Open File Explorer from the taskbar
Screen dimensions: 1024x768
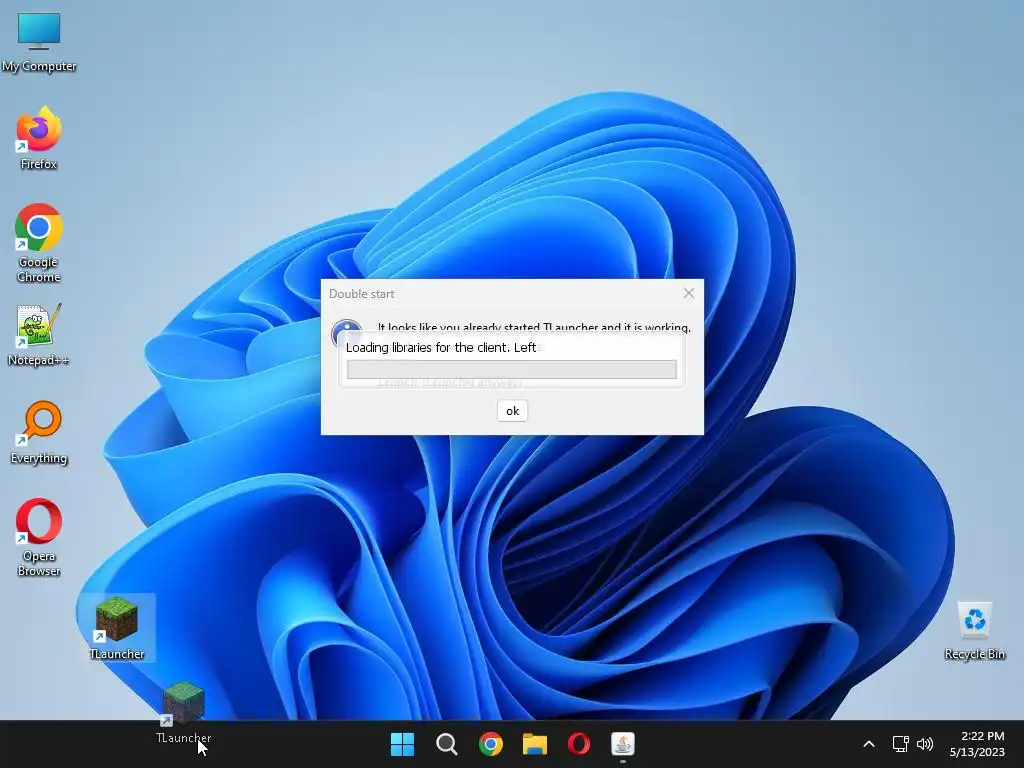click(x=535, y=744)
